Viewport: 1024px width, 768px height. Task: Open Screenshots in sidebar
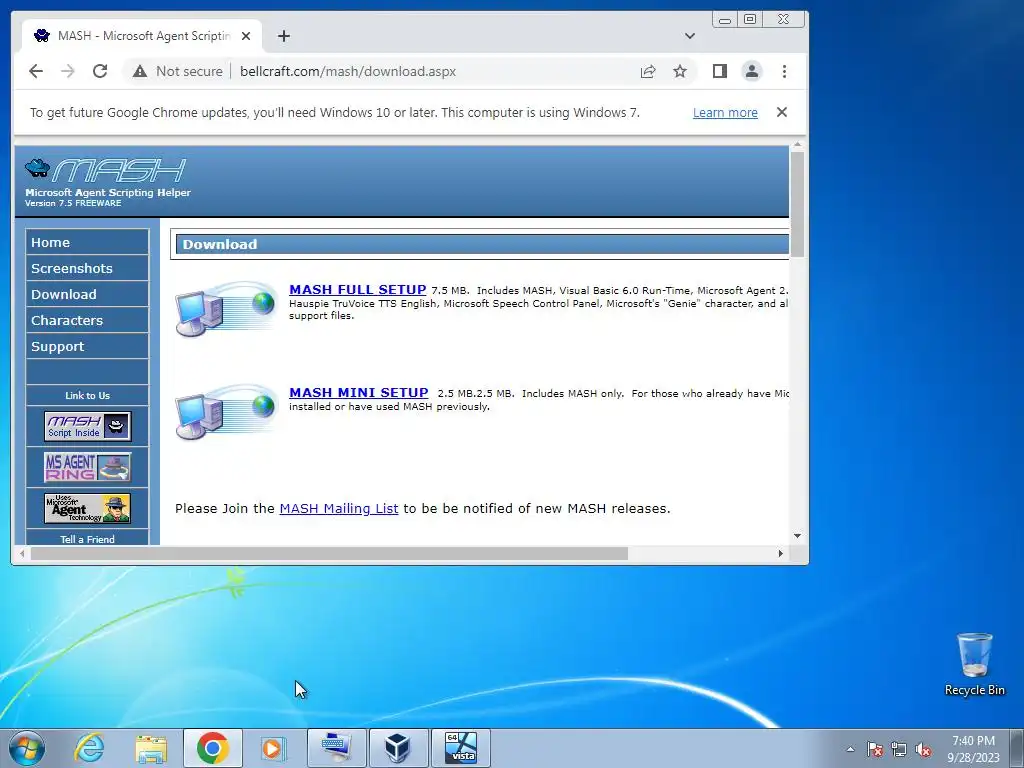coord(88,268)
